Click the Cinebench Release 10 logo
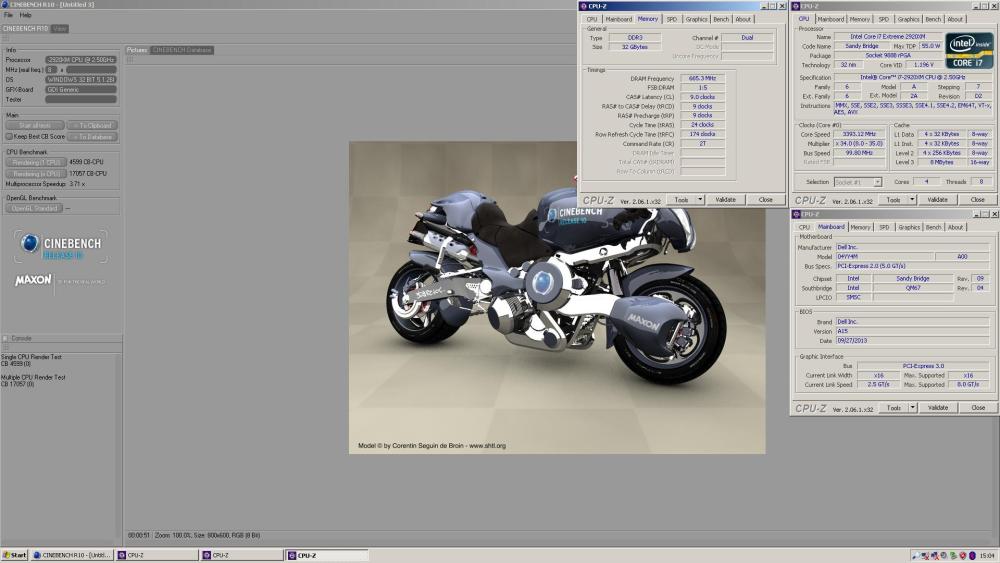The width and height of the screenshot is (1000, 563). tap(61, 247)
